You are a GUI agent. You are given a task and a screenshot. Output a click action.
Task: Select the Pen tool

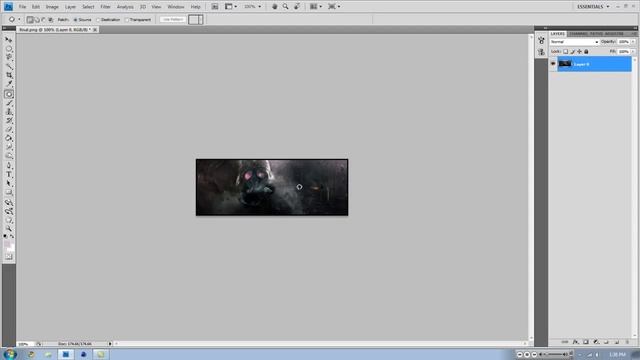click(x=9, y=166)
